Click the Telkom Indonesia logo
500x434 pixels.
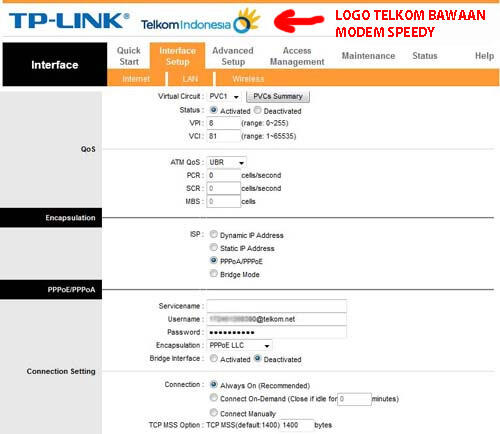(x=201, y=22)
